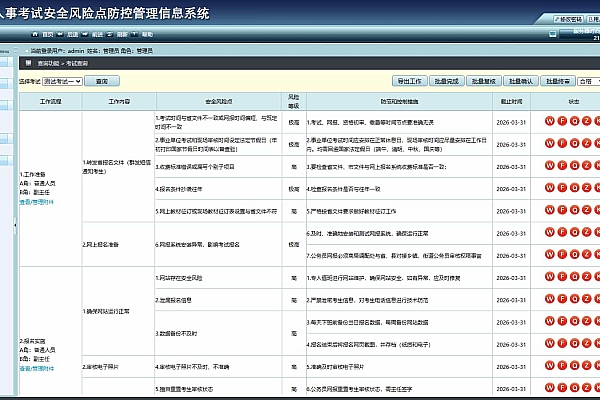Click W status icon in 擅自重置考生审核状态 row
Viewport: 600px width, 400px height.
pyautogui.click(x=549, y=388)
